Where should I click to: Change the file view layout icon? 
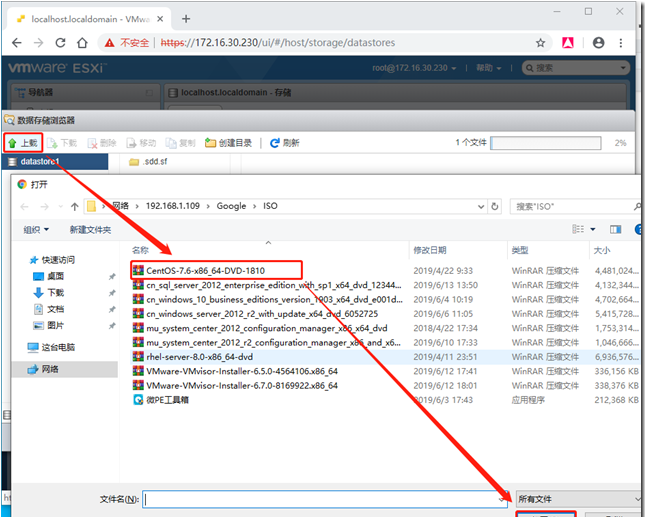click(x=578, y=229)
